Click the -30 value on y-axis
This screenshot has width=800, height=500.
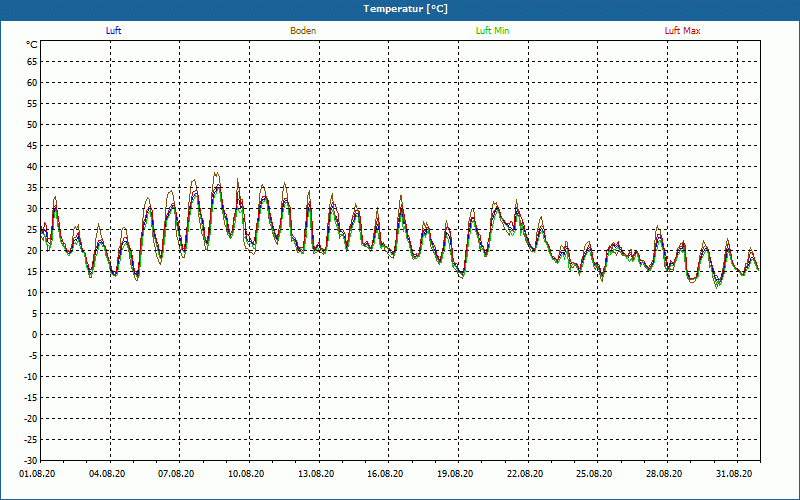point(31,461)
